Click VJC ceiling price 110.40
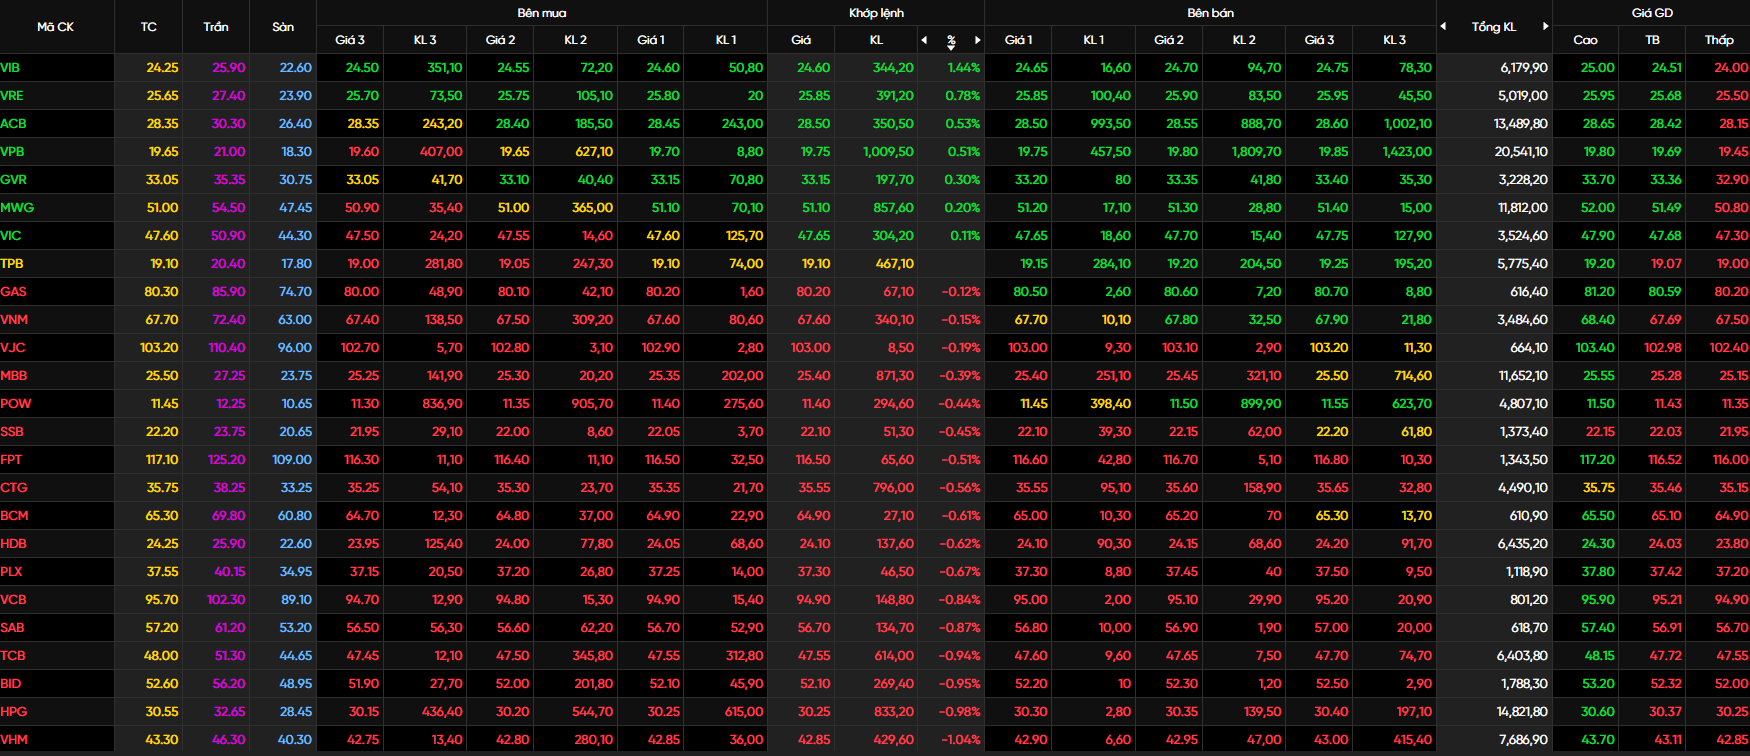This screenshot has height=756, width=1750. click(x=226, y=348)
